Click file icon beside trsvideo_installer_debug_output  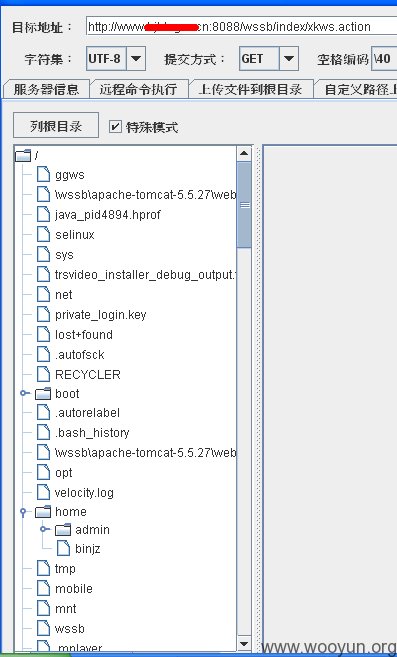pyautogui.click(x=43, y=274)
